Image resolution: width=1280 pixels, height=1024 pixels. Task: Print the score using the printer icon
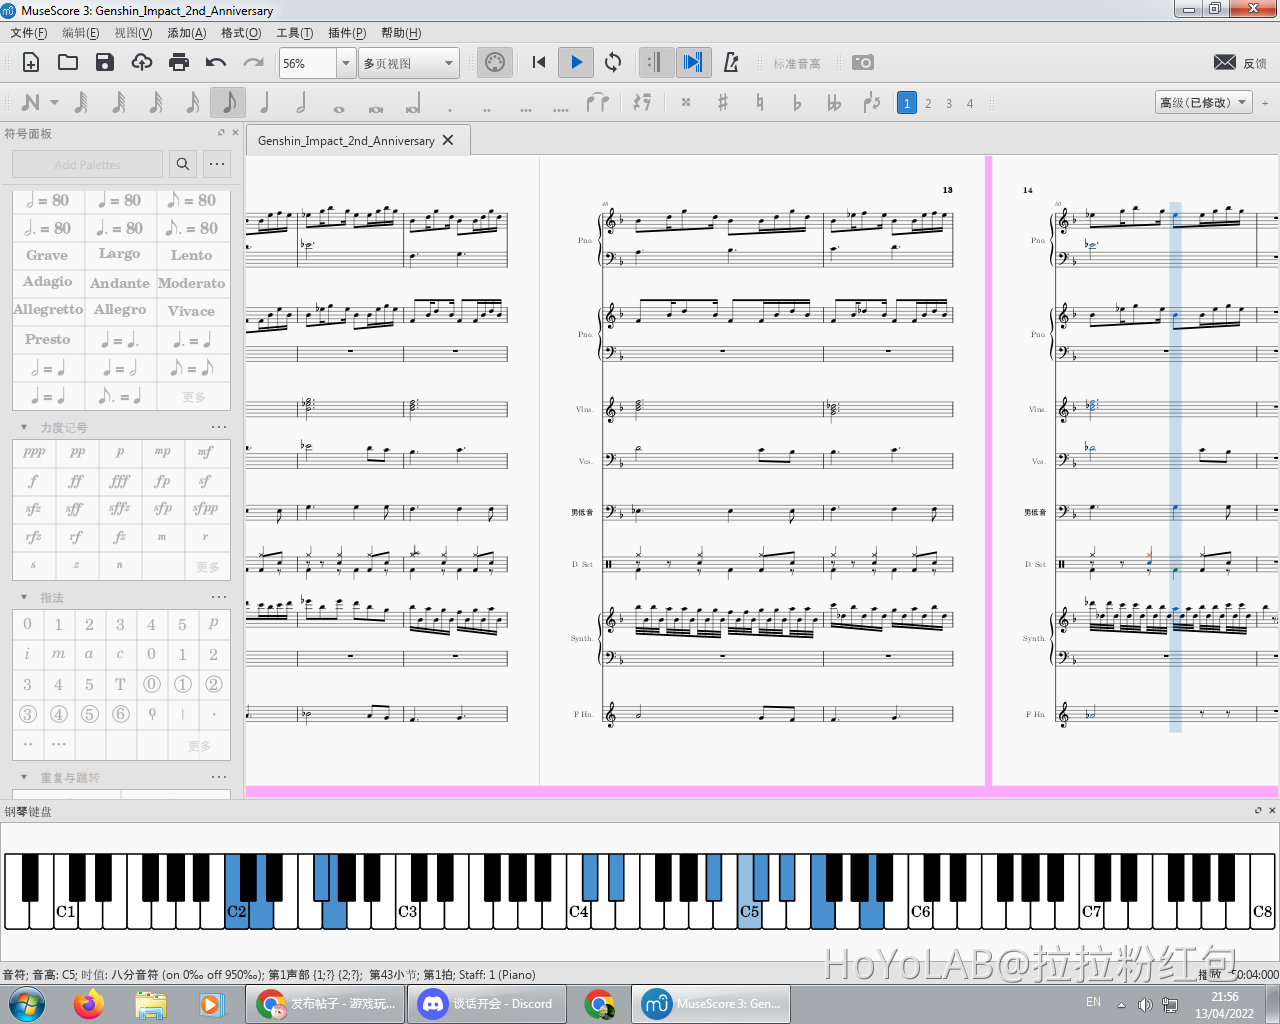(x=179, y=62)
